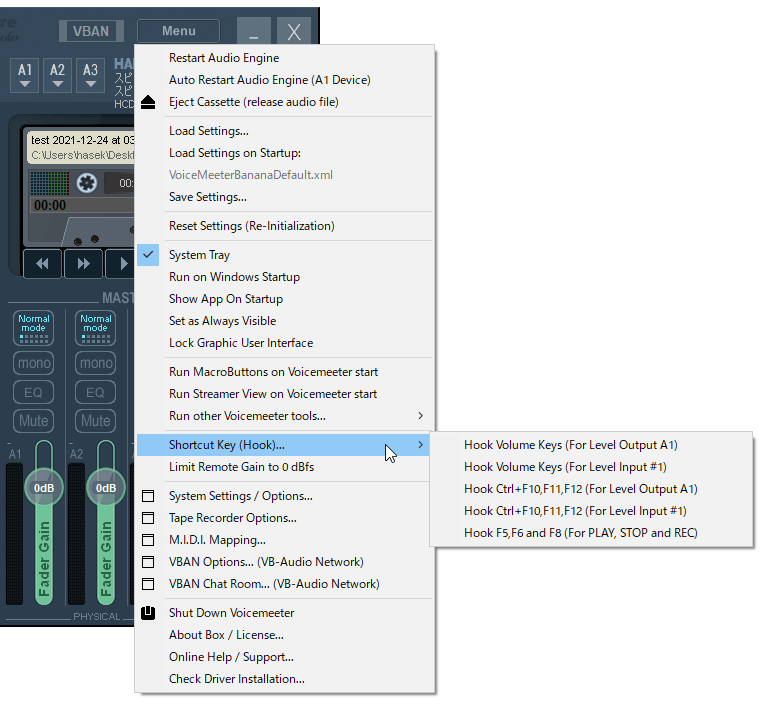Expand Run other Voicemeeter tools submenu arrow
Viewport: 766px width, 706px height.
click(421, 416)
